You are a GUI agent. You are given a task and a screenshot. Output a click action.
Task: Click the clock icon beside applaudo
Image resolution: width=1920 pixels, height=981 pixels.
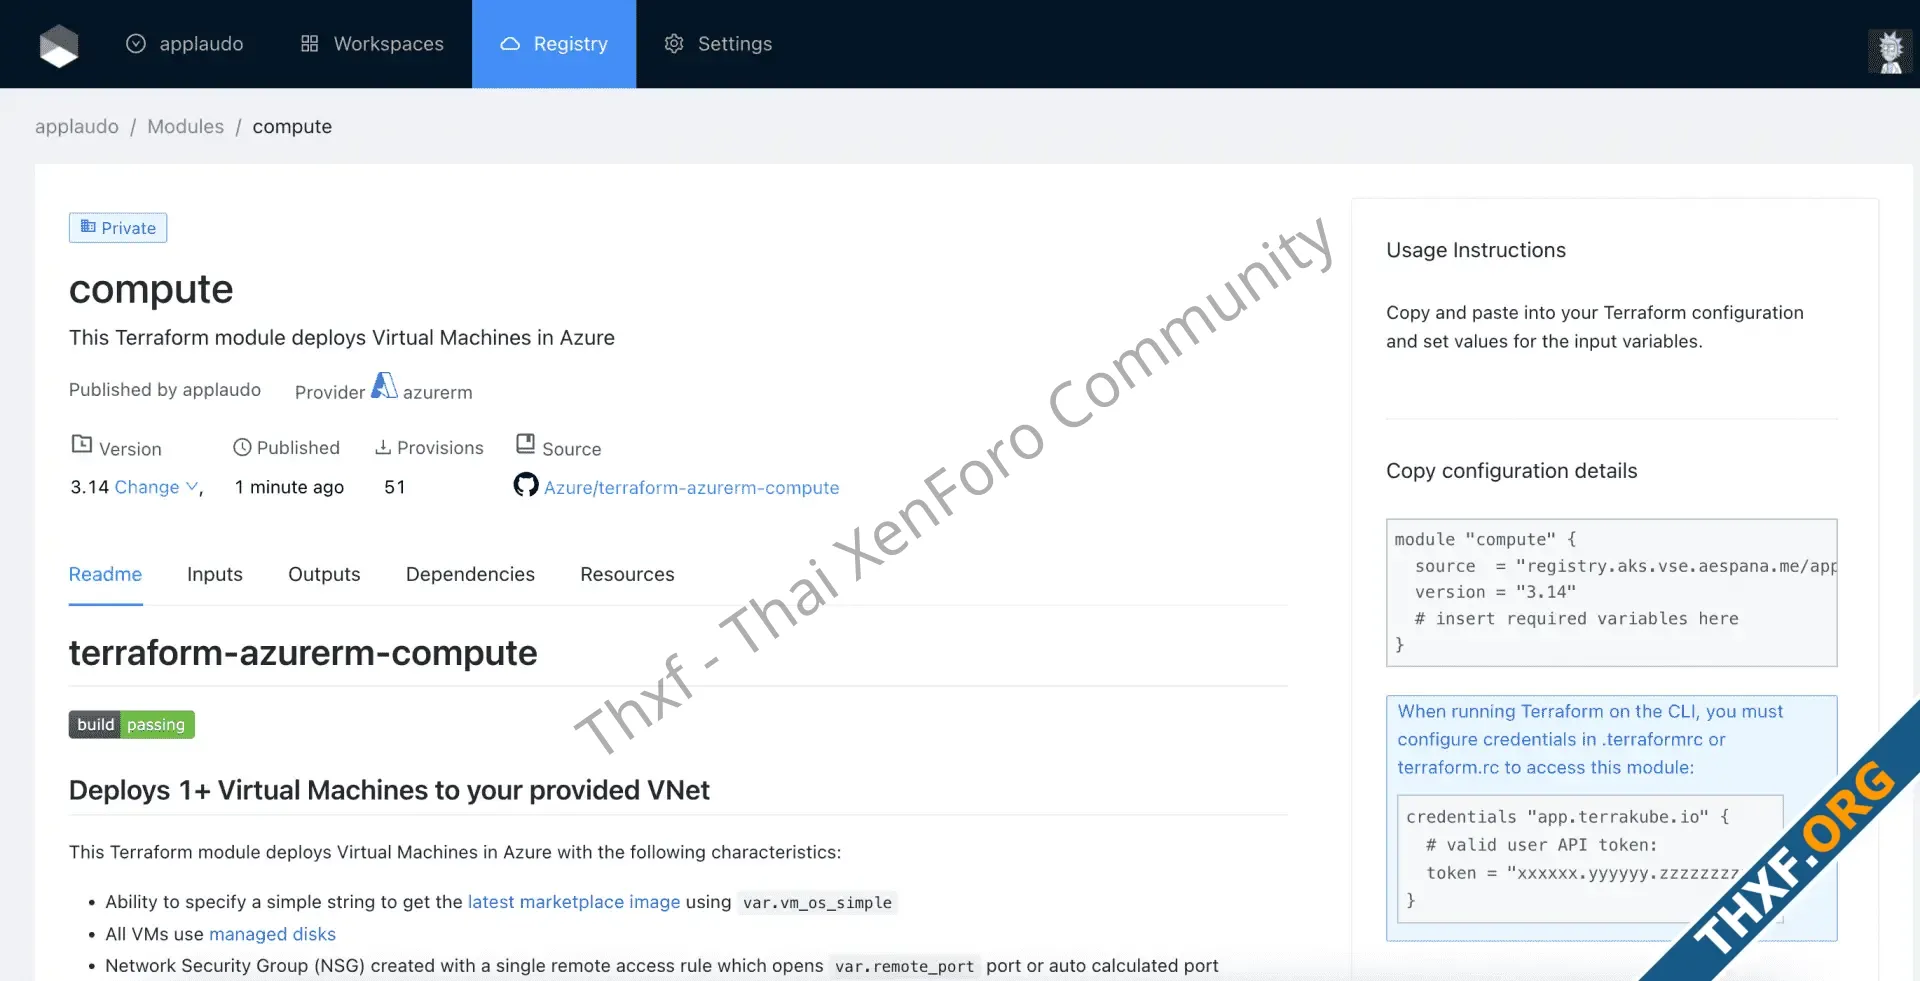point(136,44)
